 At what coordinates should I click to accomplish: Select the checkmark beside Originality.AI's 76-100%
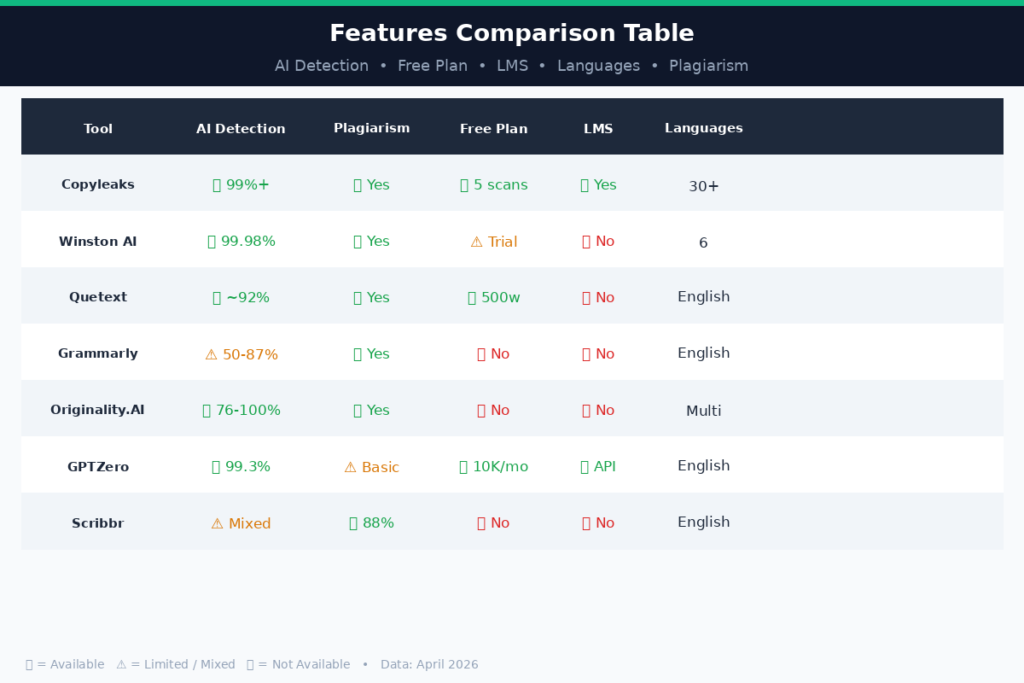click(205, 410)
